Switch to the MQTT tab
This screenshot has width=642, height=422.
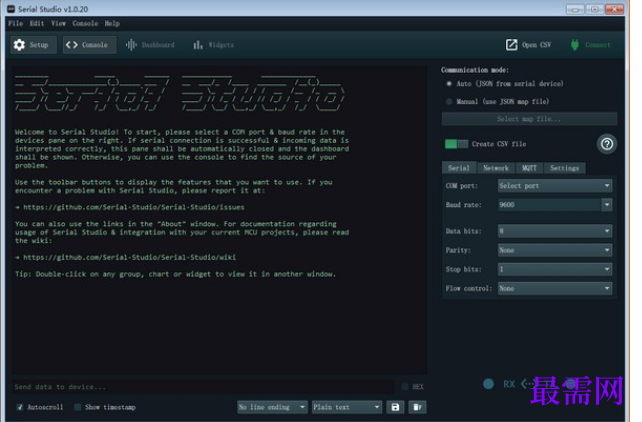point(529,168)
